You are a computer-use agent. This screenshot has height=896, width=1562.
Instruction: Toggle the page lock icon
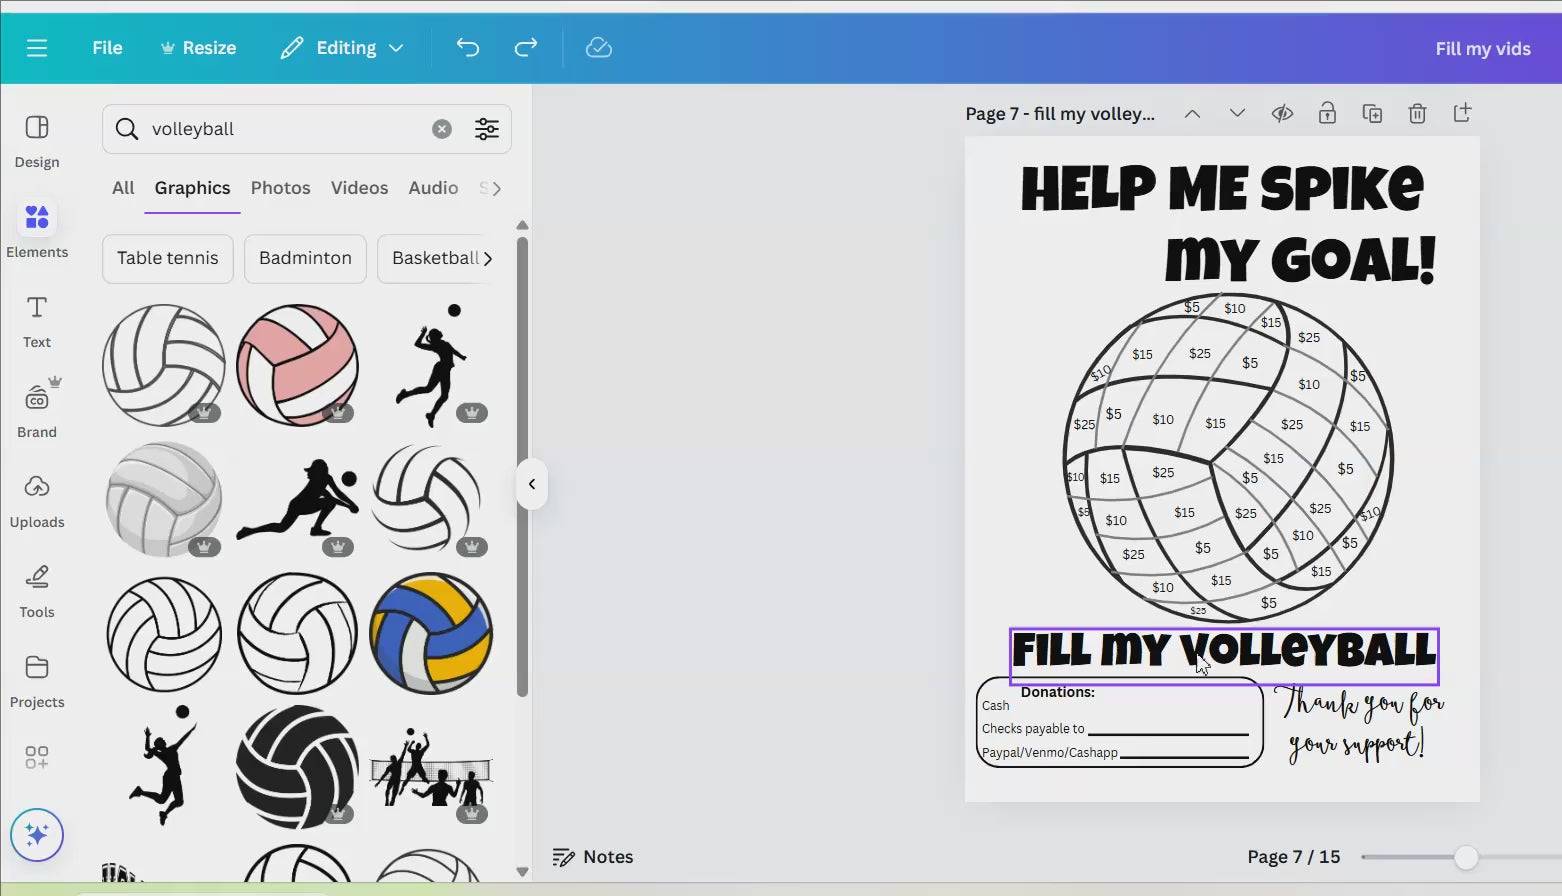1327,113
